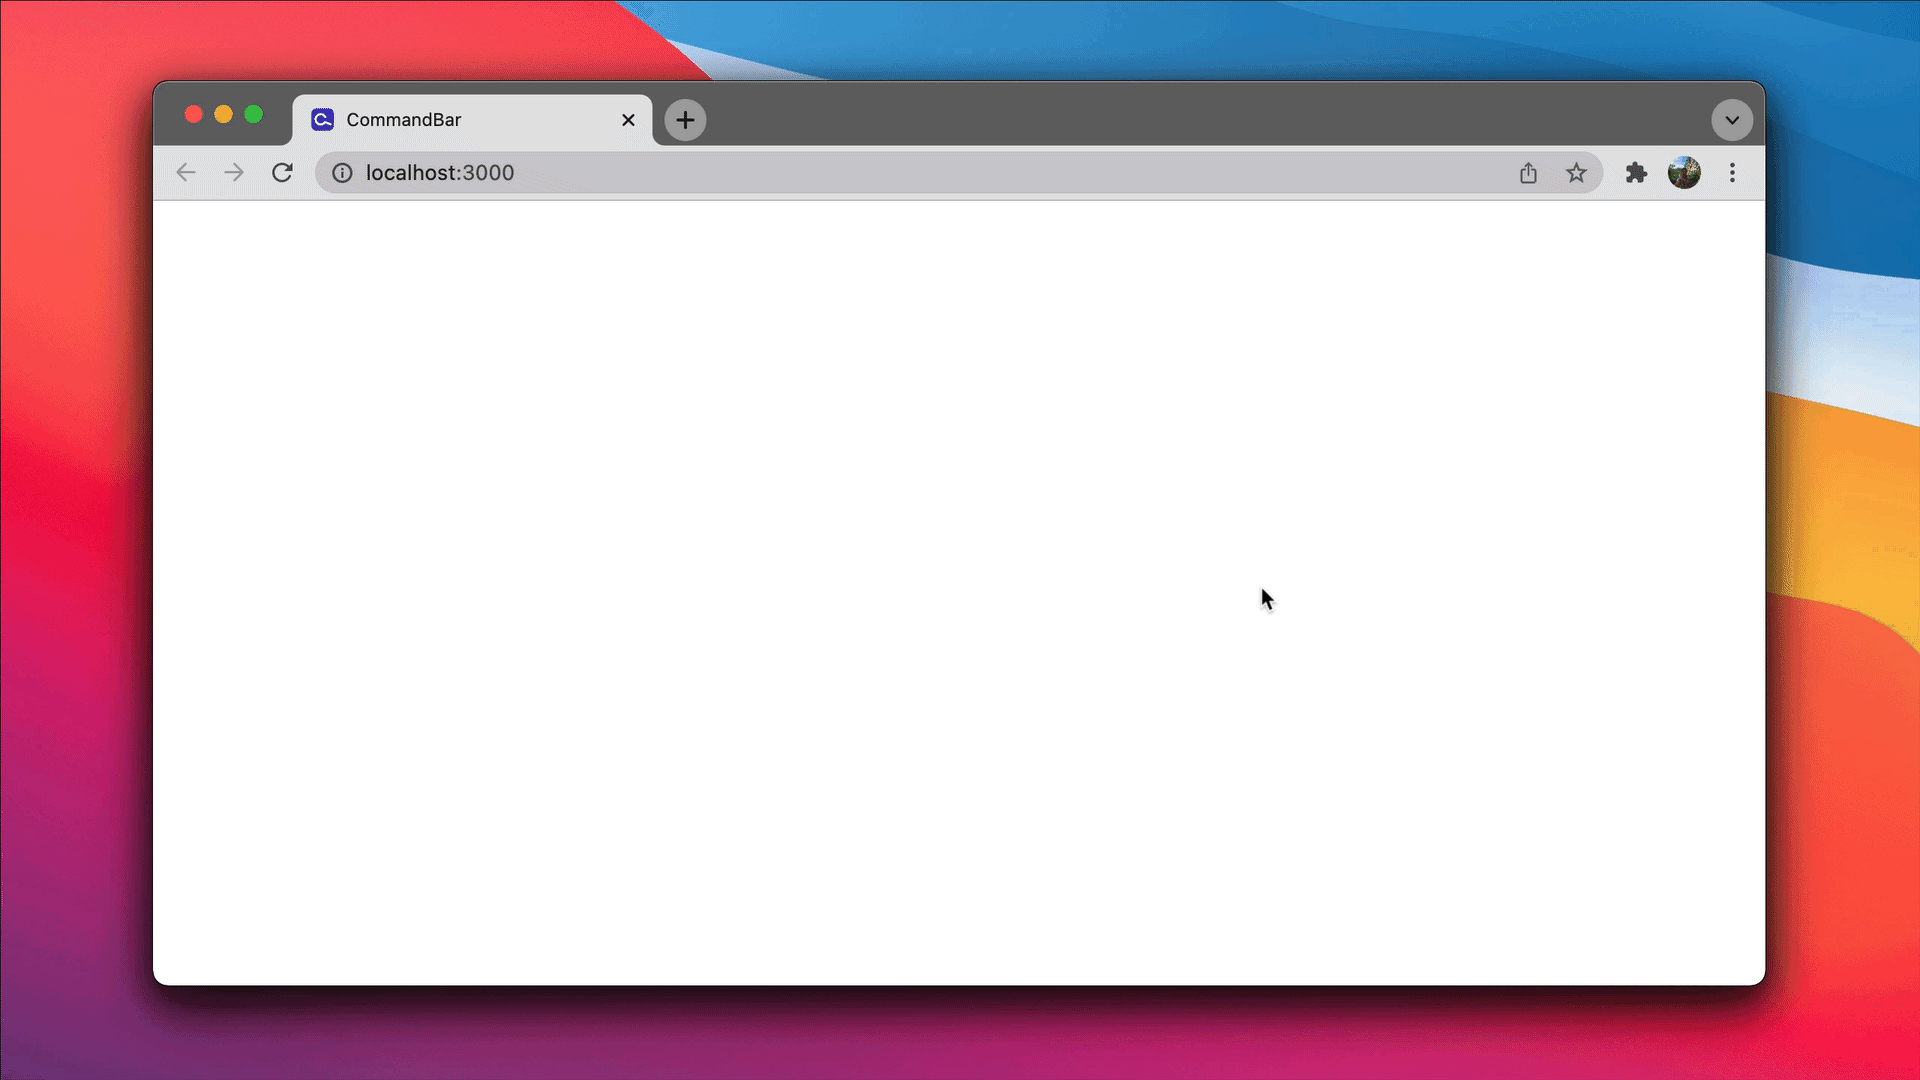Screen dimensions: 1920x1080
Task: Open the Extensions puzzle icon
Action: [x=1636, y=173]
